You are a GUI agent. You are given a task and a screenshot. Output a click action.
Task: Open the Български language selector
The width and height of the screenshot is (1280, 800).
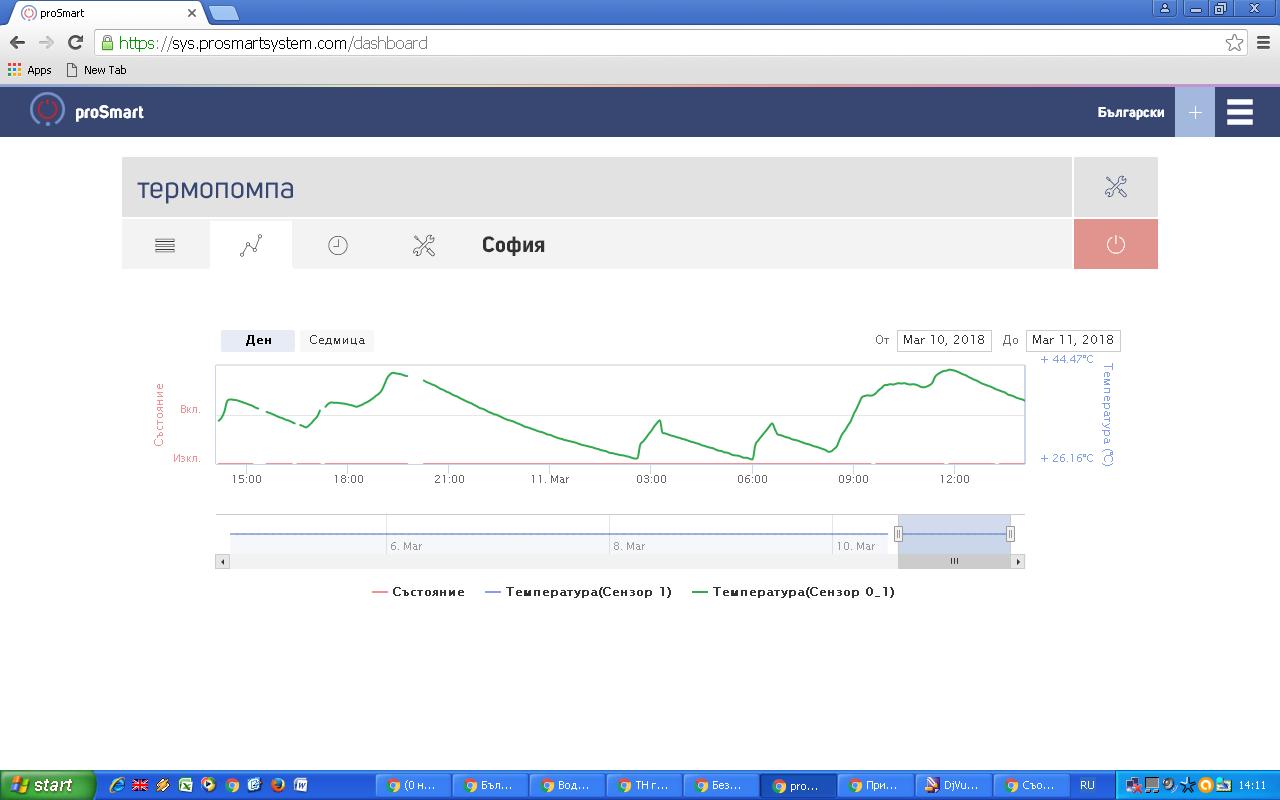pyautogui.click(x=1130, y=112)
